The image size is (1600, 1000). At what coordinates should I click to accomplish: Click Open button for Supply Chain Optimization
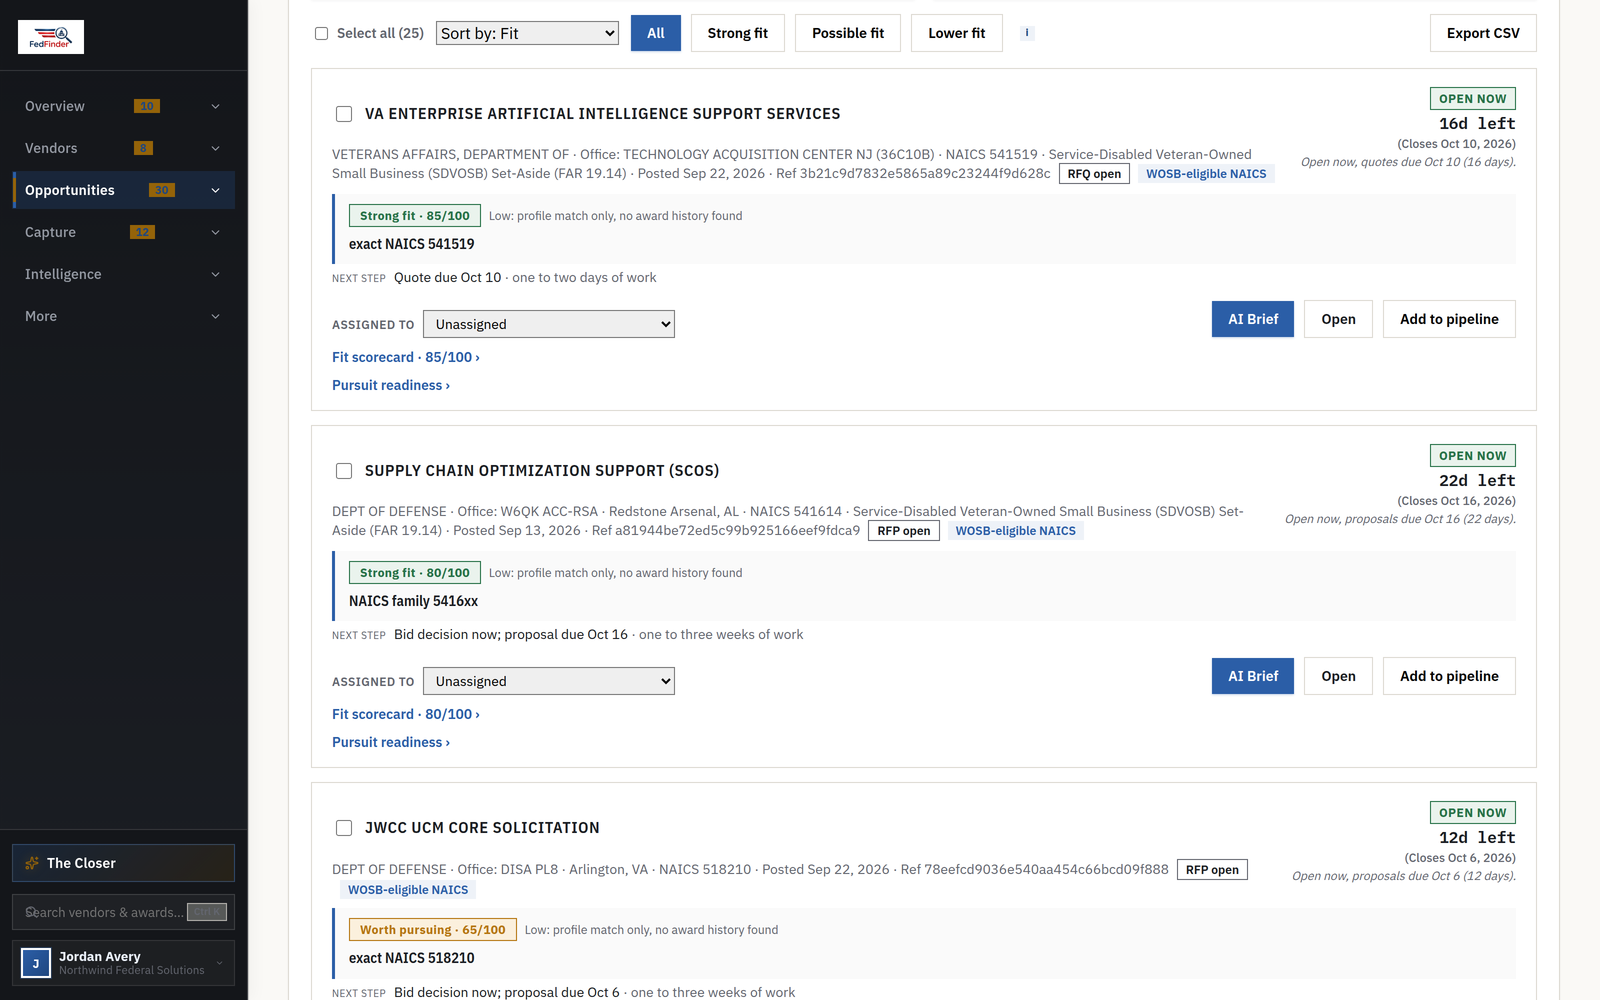click(1338, 676)
